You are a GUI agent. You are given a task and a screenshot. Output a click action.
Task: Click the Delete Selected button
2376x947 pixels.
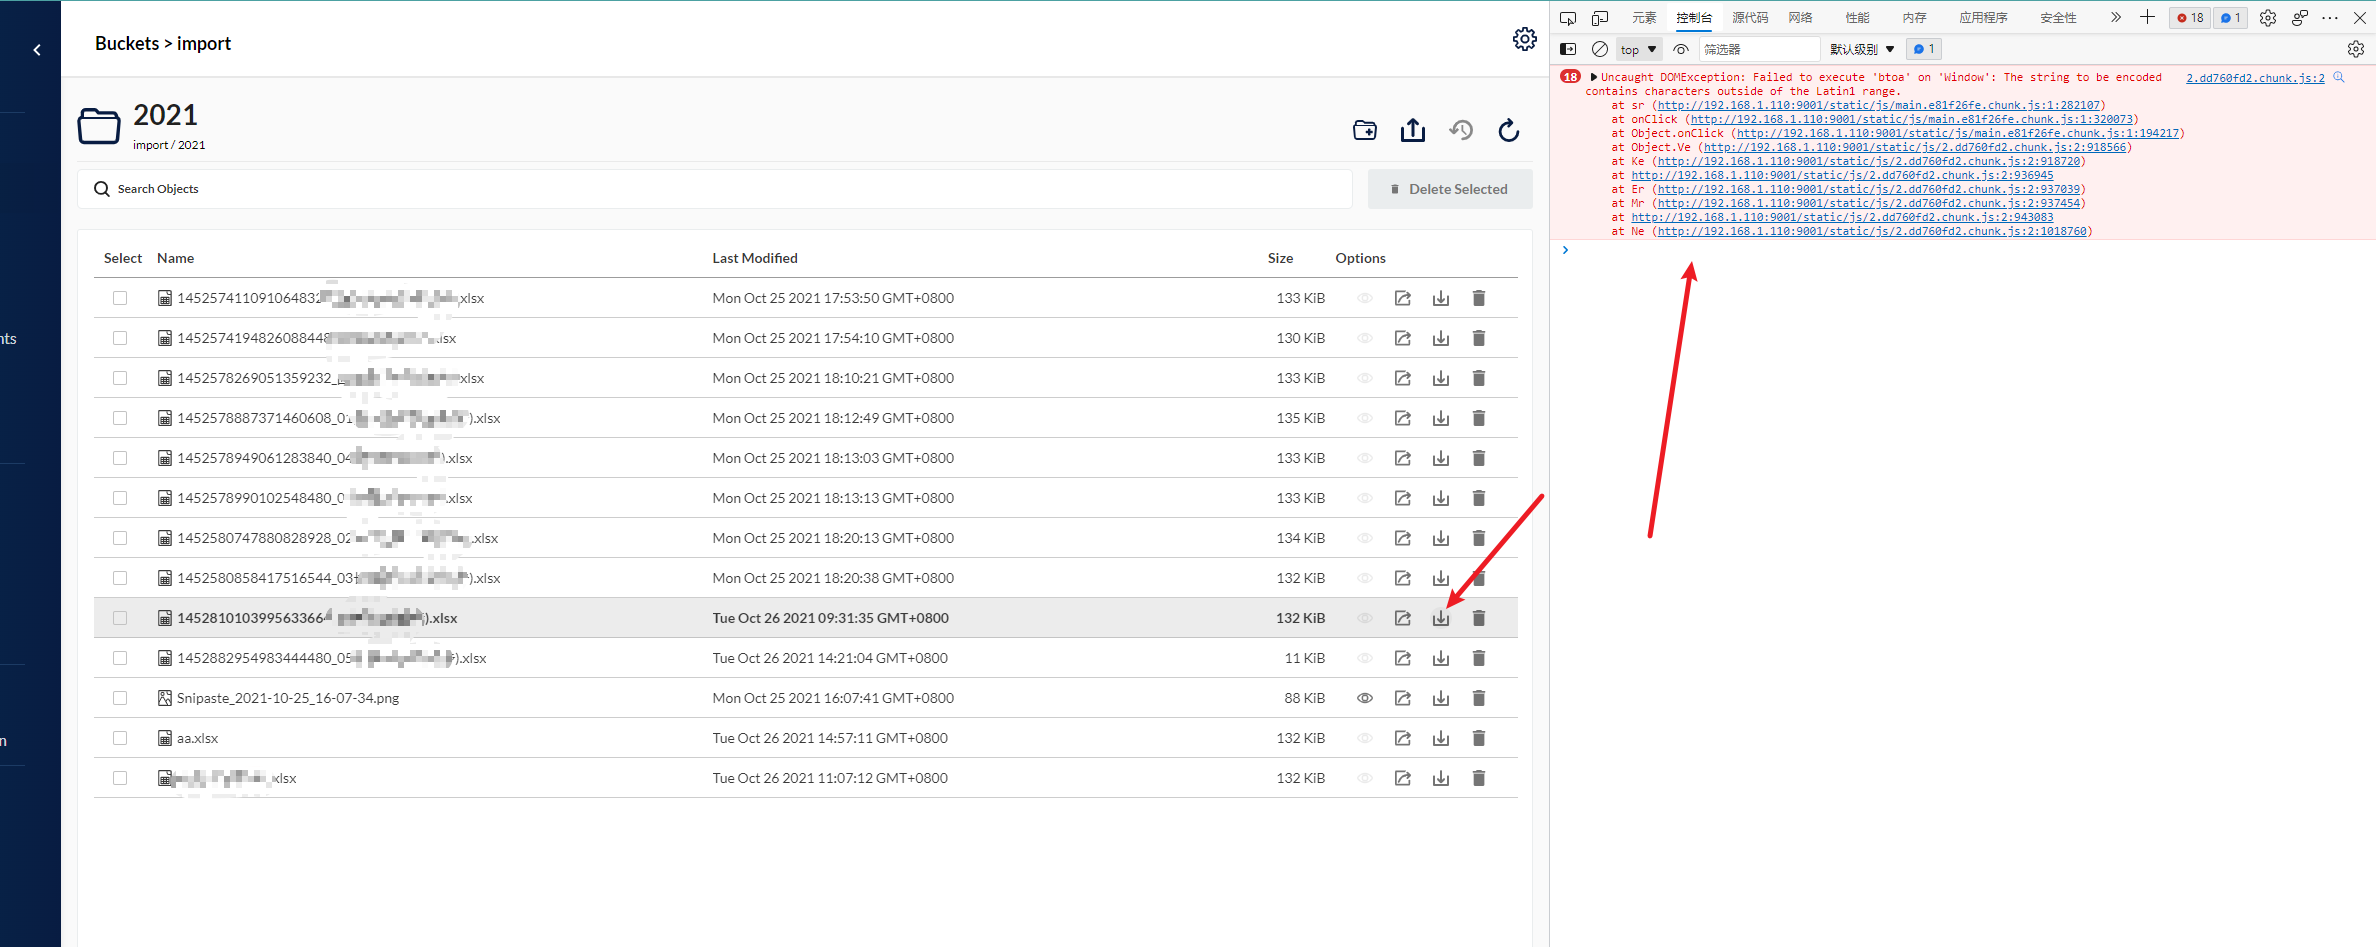pos(1449,188)
